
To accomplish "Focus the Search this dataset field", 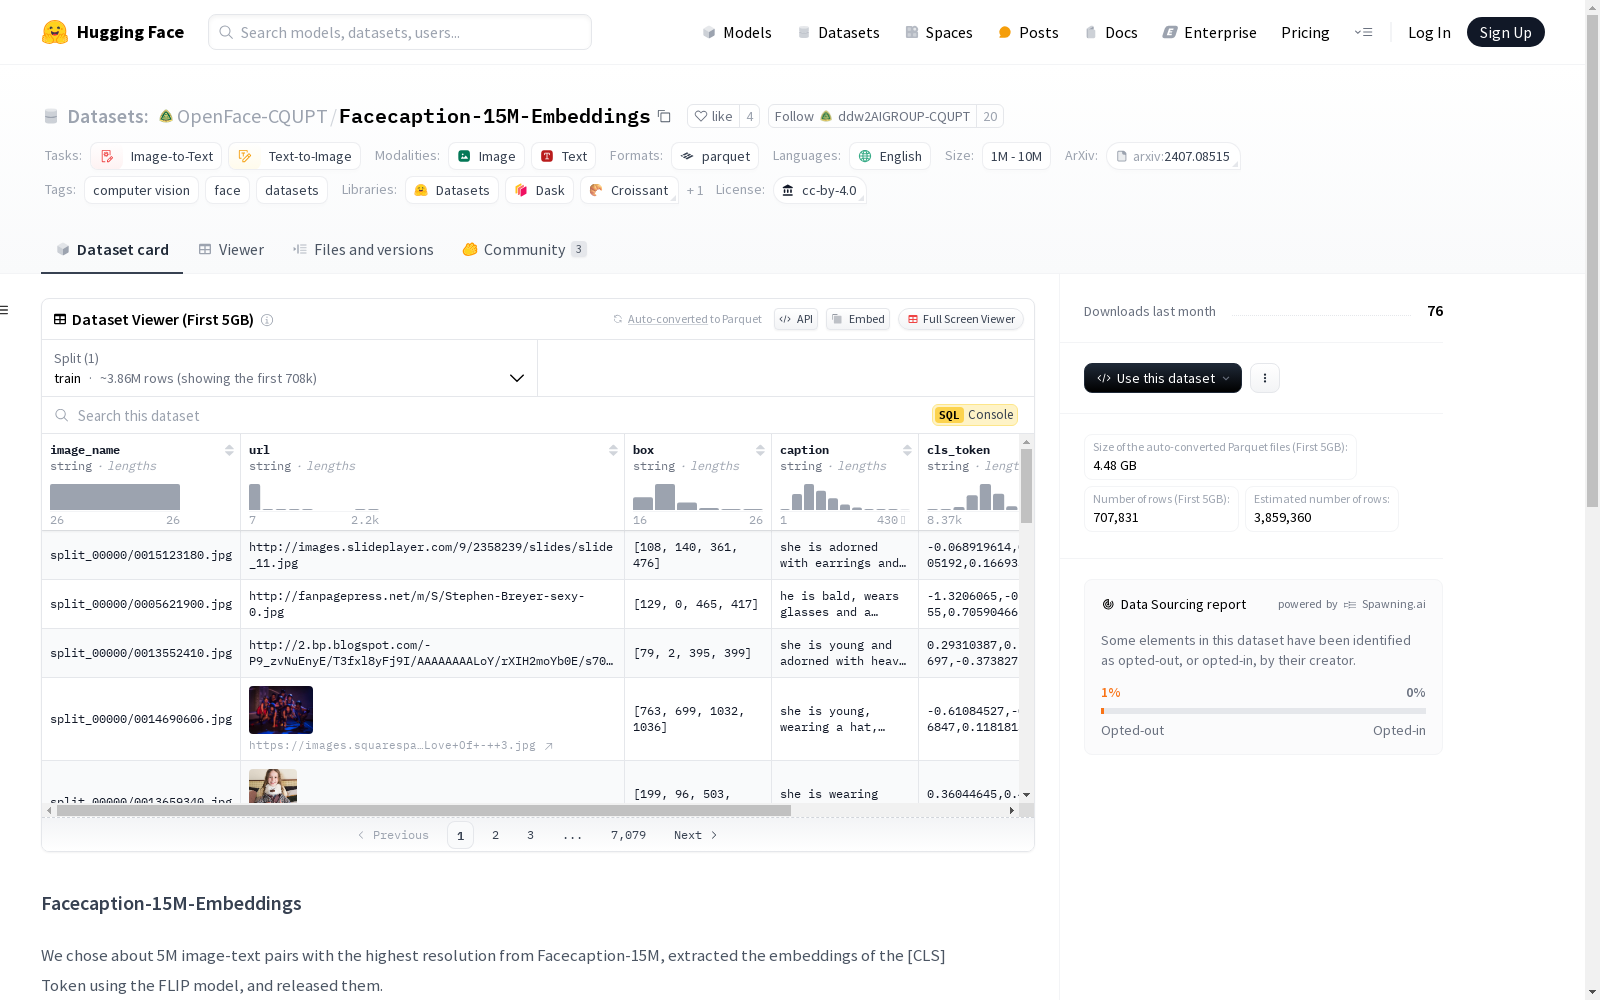I will [490, 415].
